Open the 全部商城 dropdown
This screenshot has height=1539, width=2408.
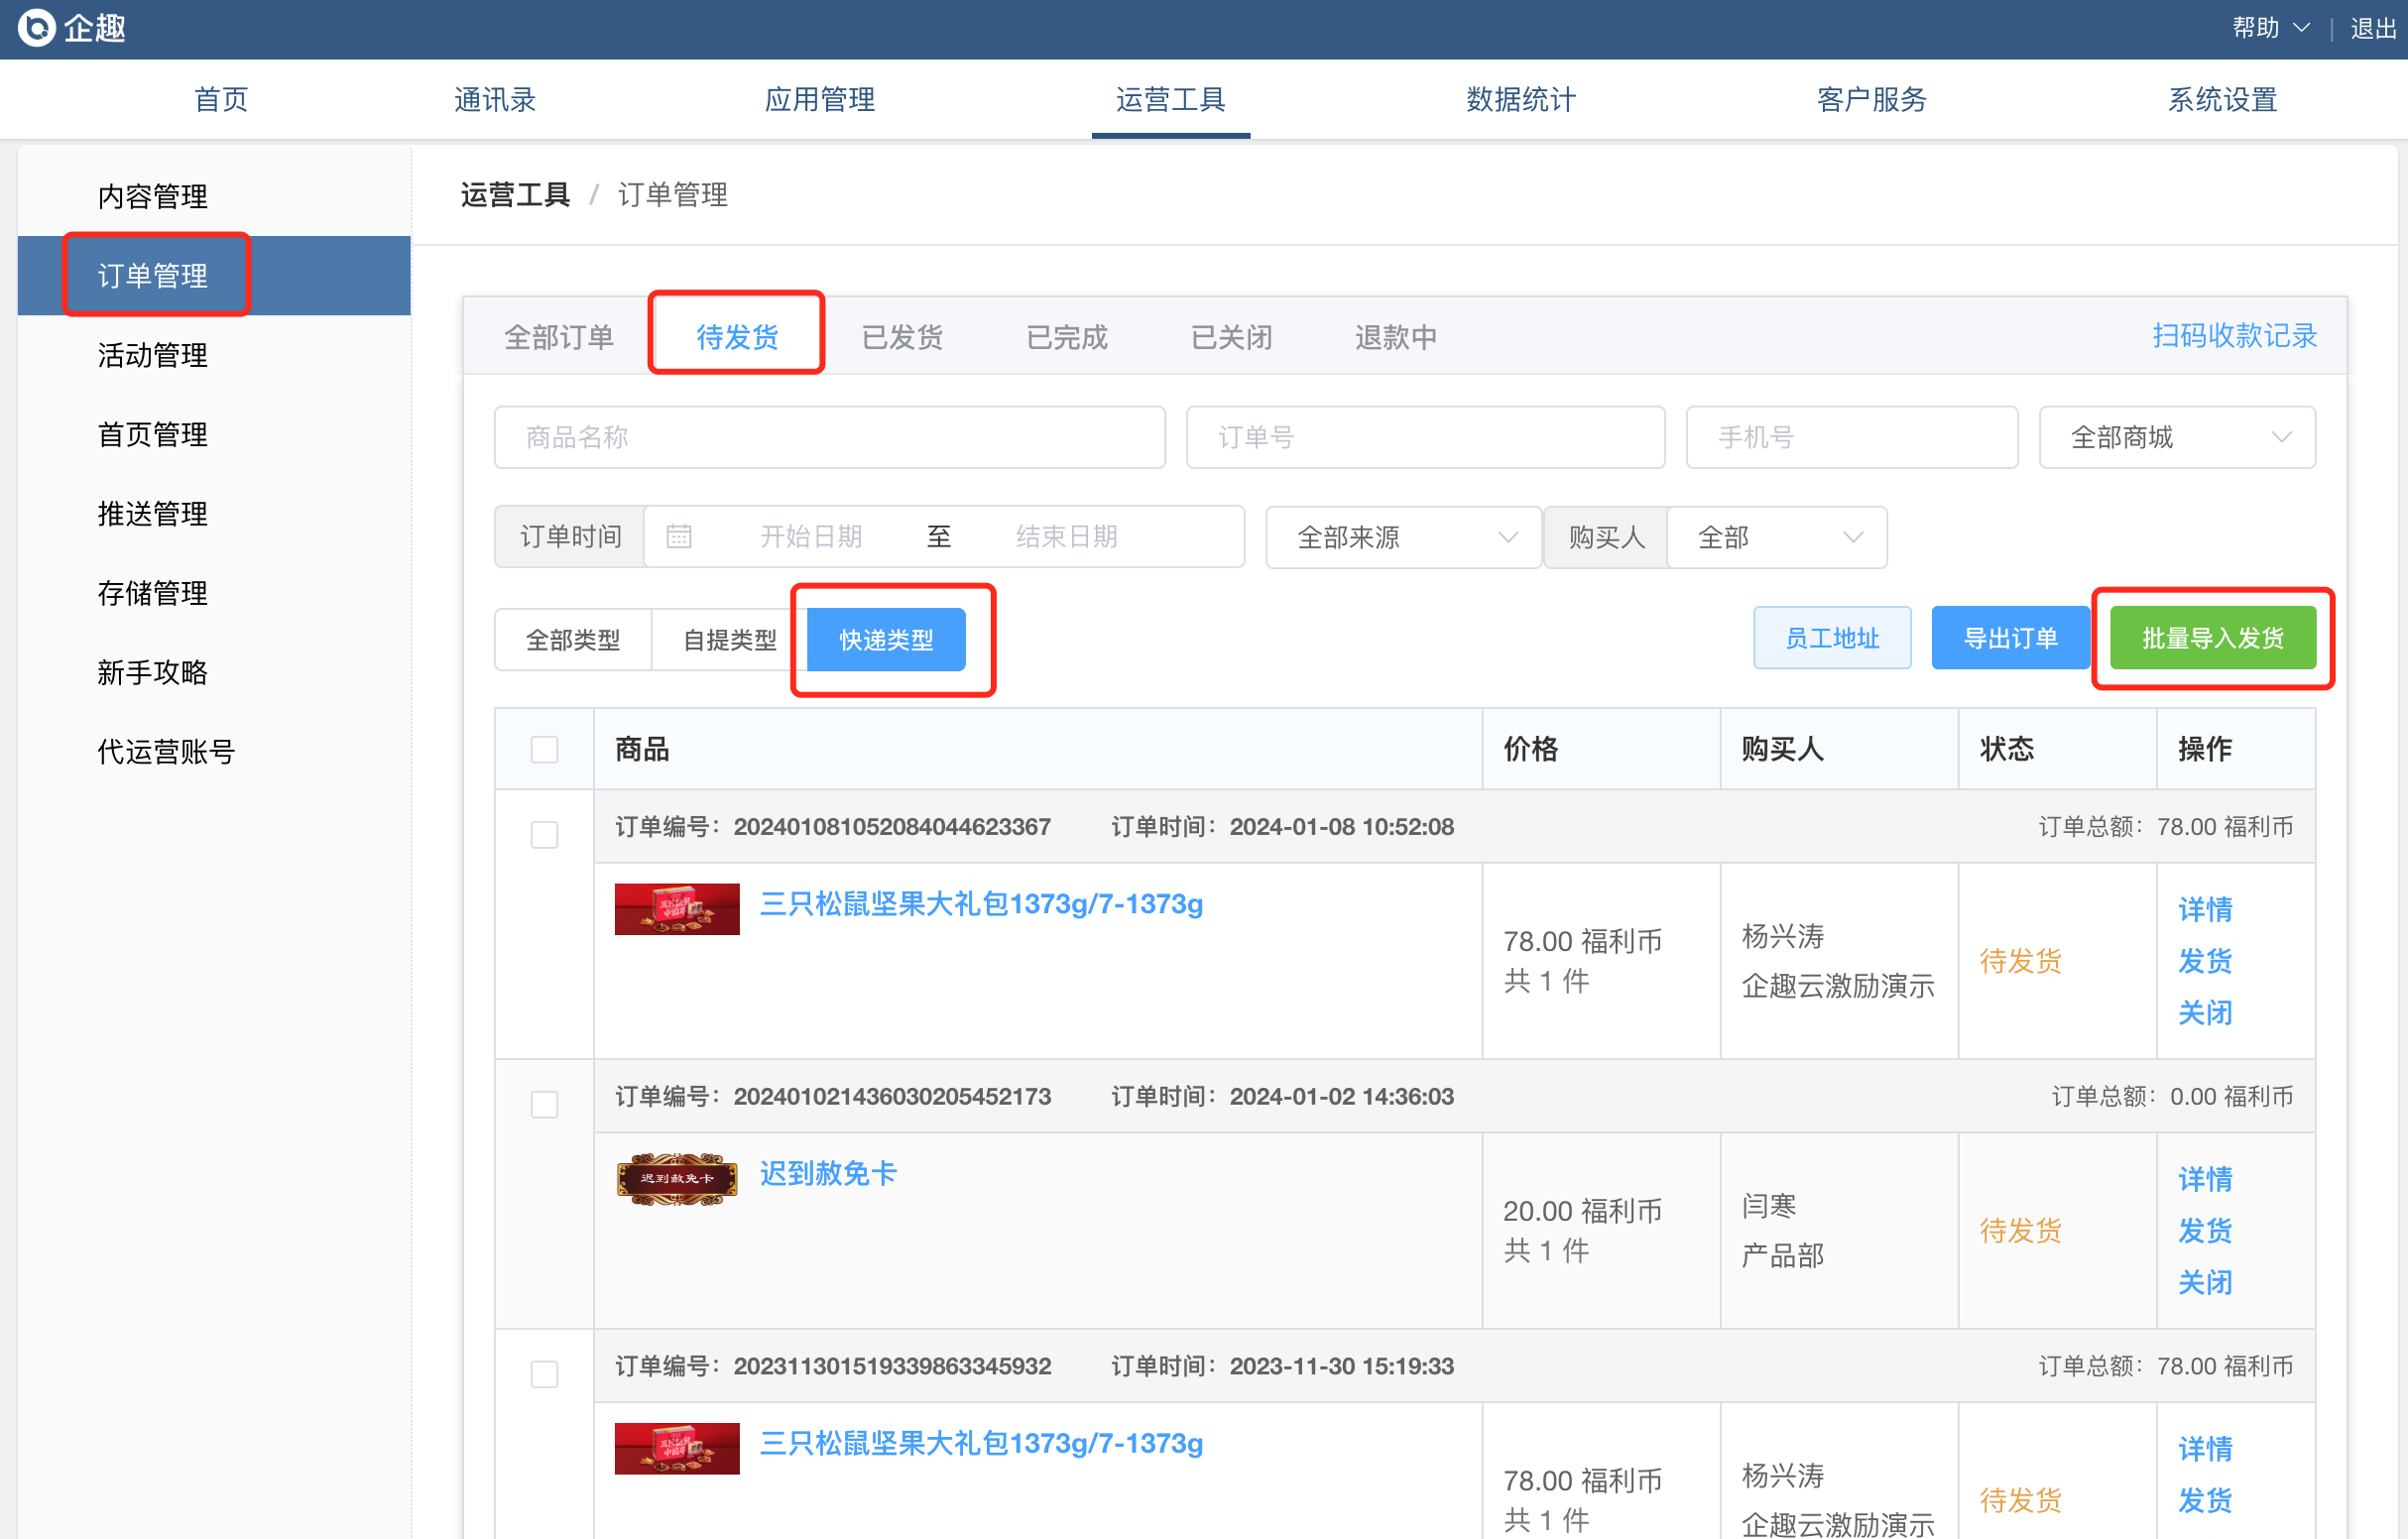[x=2177, y=437]
